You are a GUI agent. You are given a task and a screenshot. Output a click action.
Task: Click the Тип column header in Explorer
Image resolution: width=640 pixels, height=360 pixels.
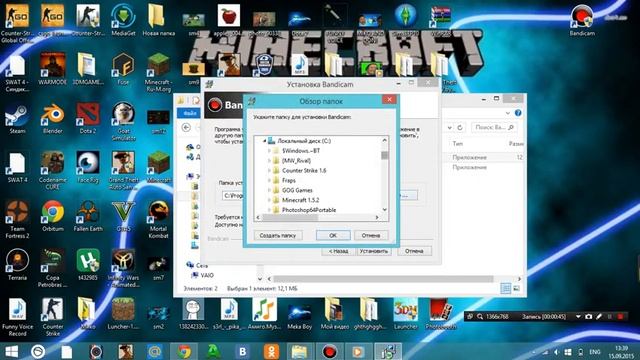point(458,144)
